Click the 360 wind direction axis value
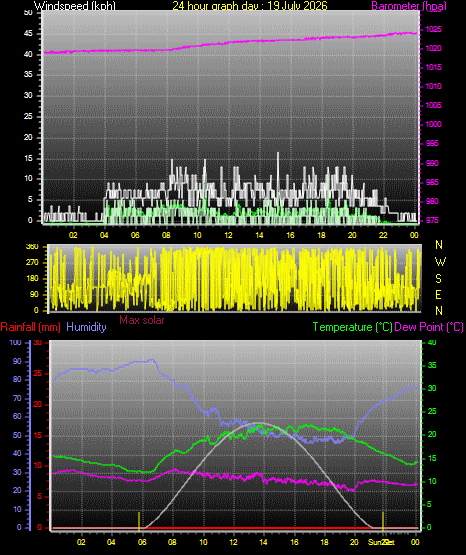 click(x=32, y=247)
